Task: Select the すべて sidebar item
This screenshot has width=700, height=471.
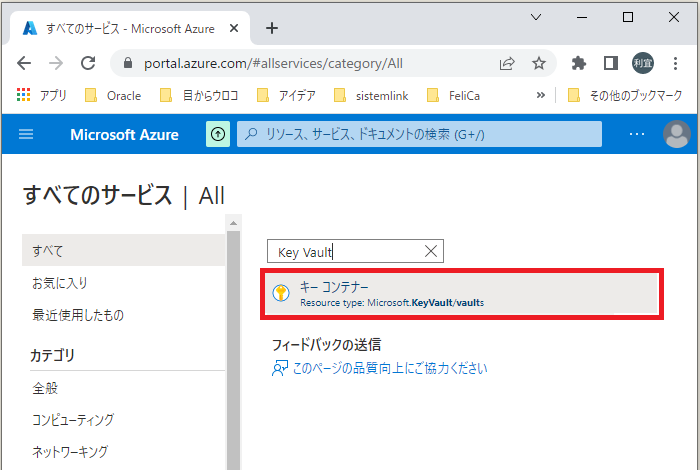Action: tap(124, 250)
